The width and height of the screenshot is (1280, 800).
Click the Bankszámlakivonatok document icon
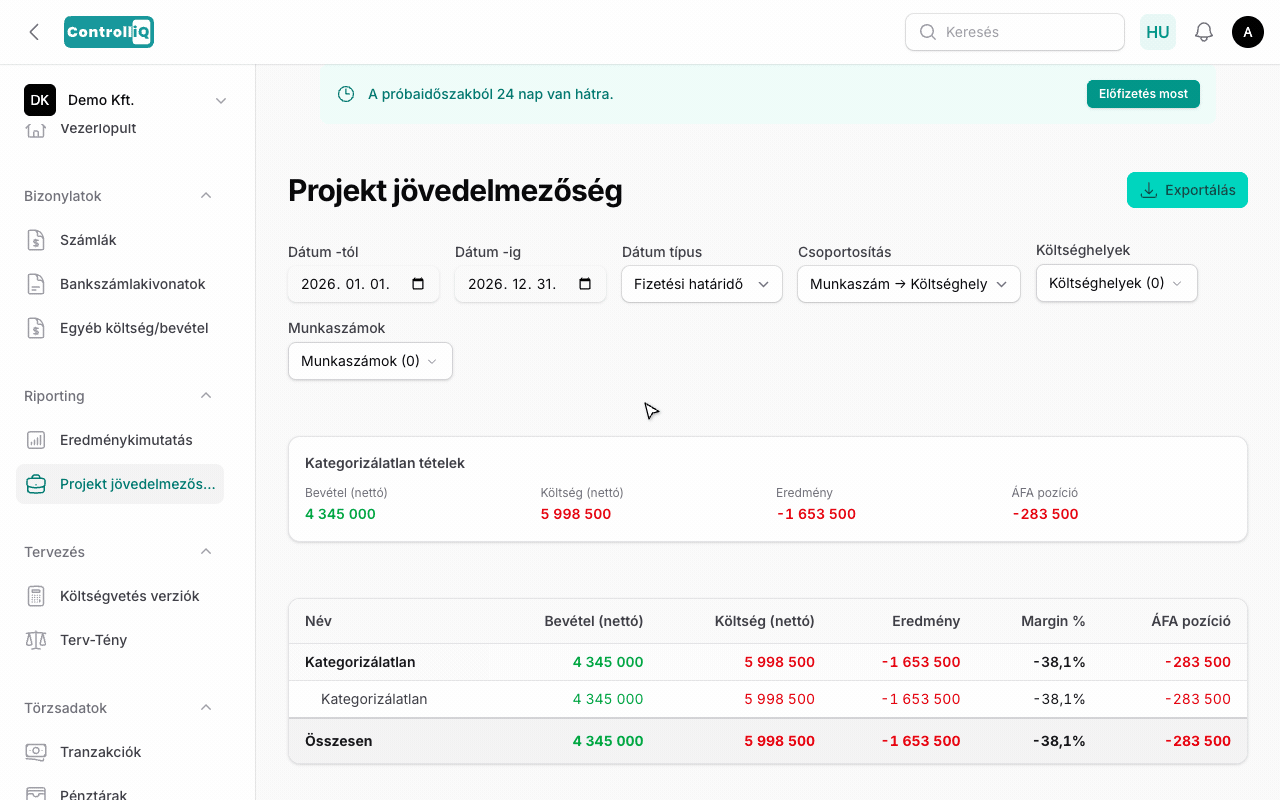click(36, 284)
